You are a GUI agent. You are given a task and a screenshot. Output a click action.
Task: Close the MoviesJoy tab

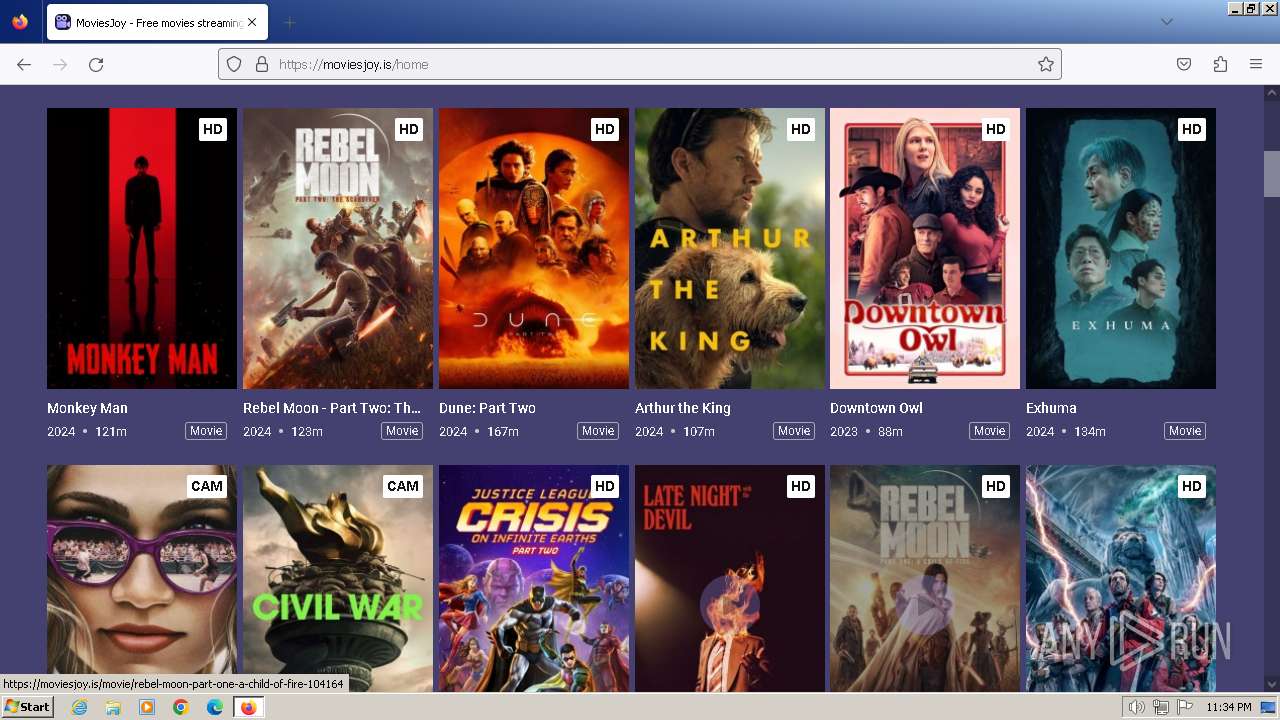pyautogui.click(x=252, y=22)
